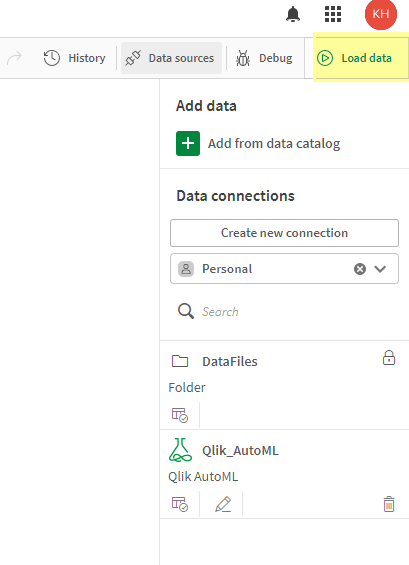Click the select data icon under DataFiles
The height and width of the screenshot is (565, 409).
[180, 415]
